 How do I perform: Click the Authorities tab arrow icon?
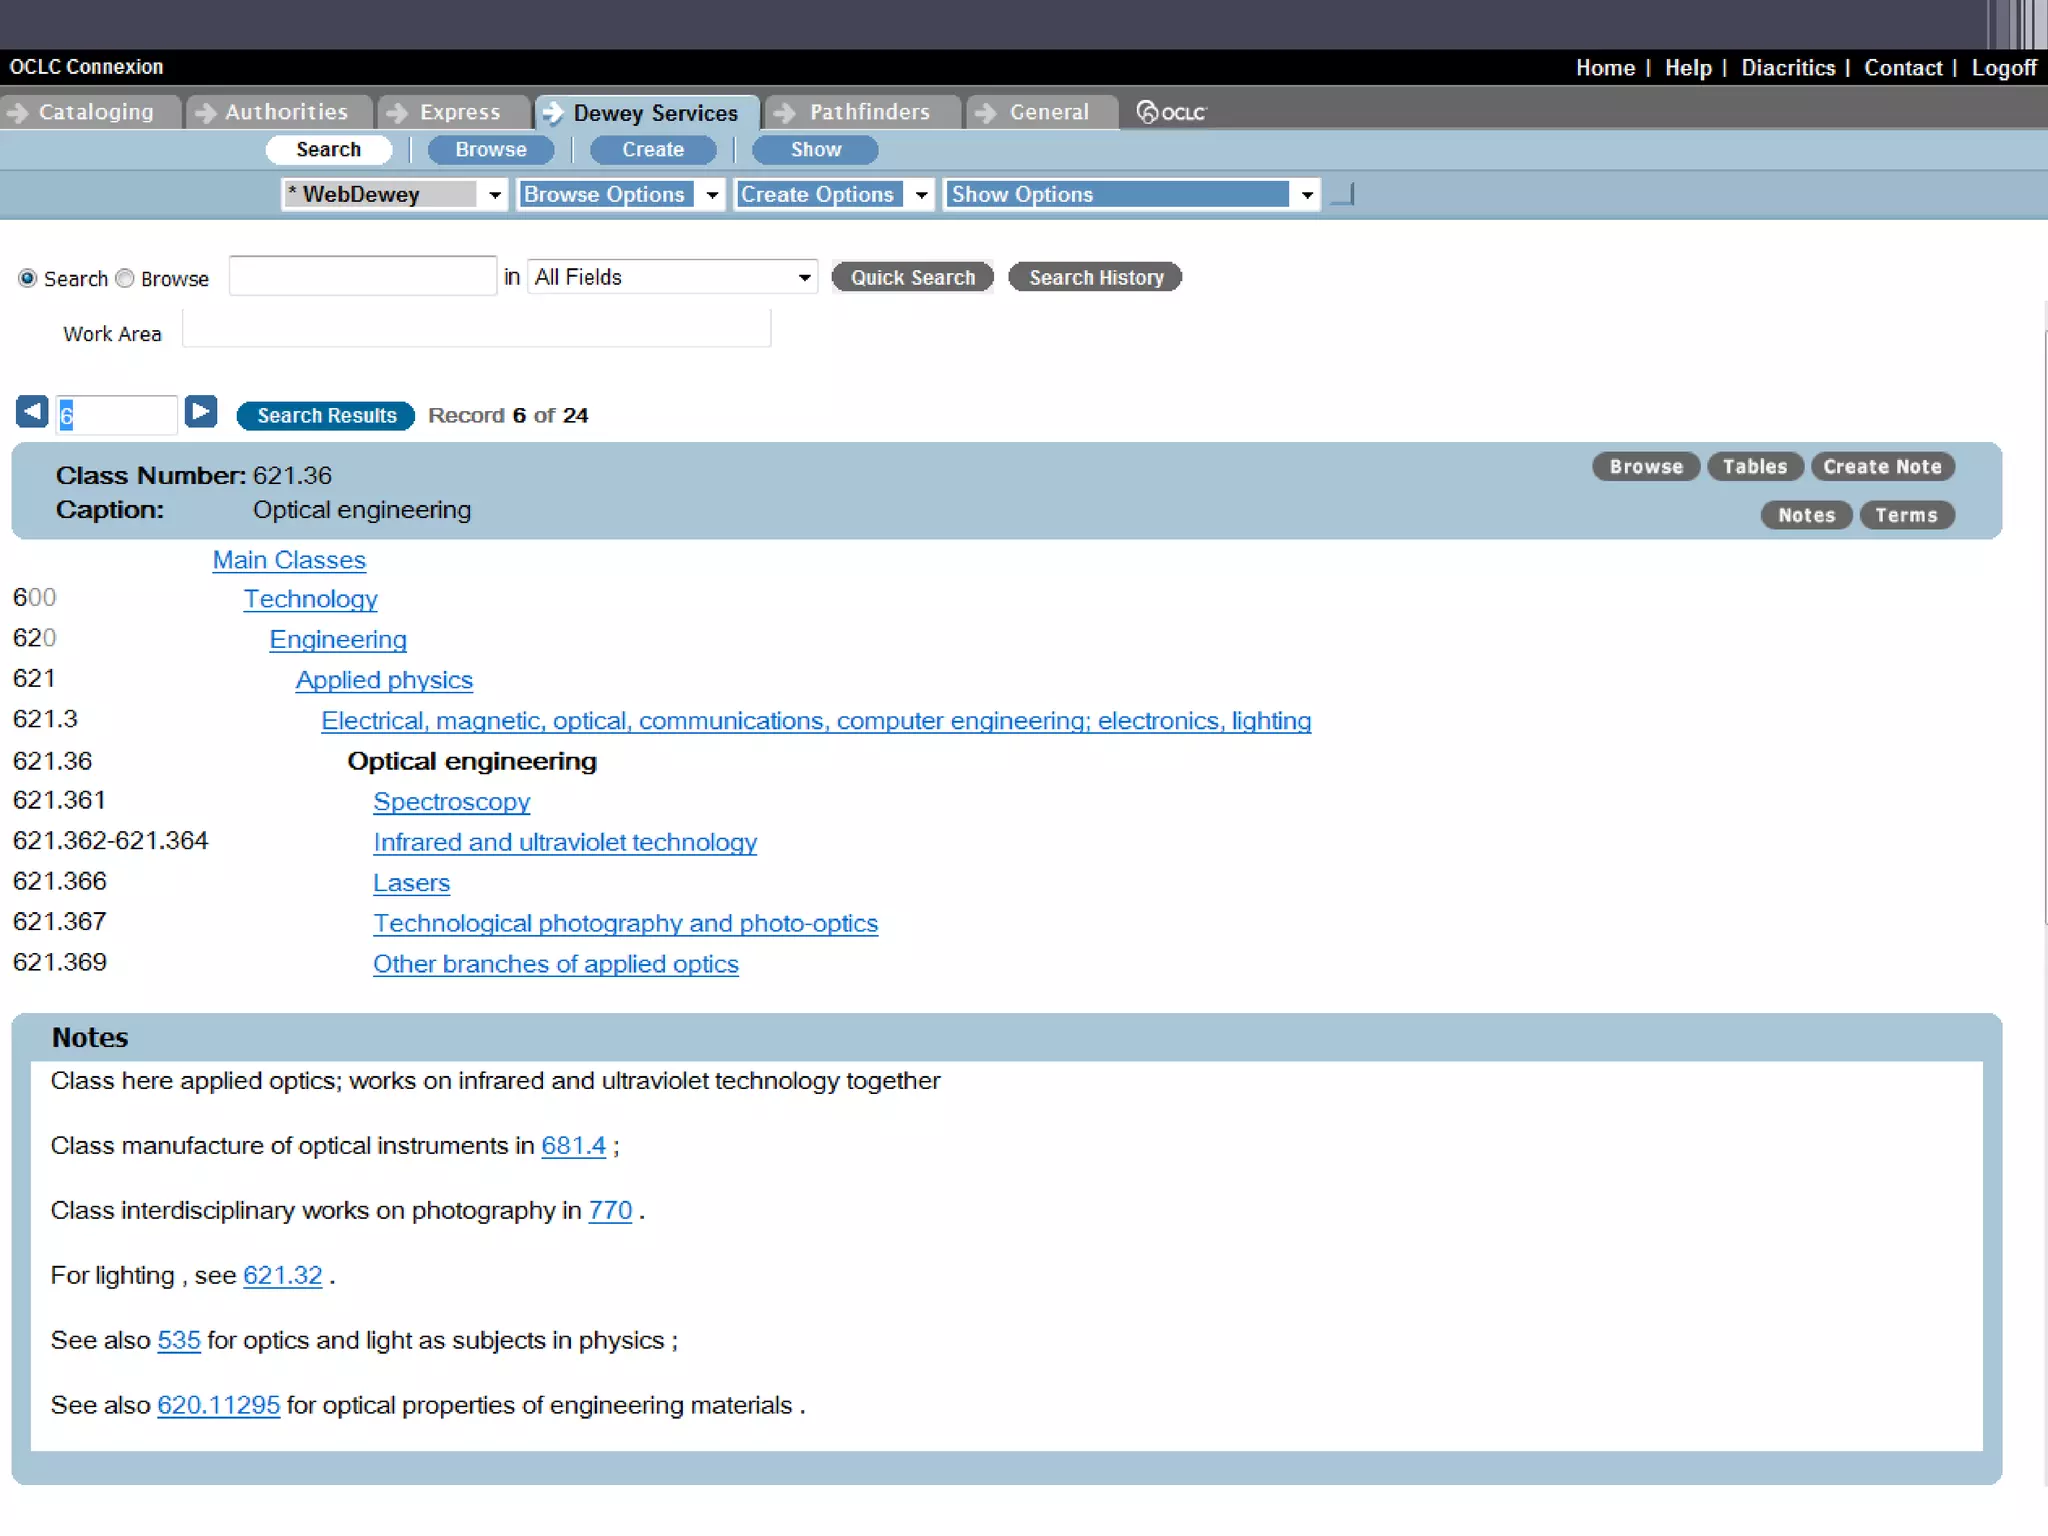(x=205, y=113)
